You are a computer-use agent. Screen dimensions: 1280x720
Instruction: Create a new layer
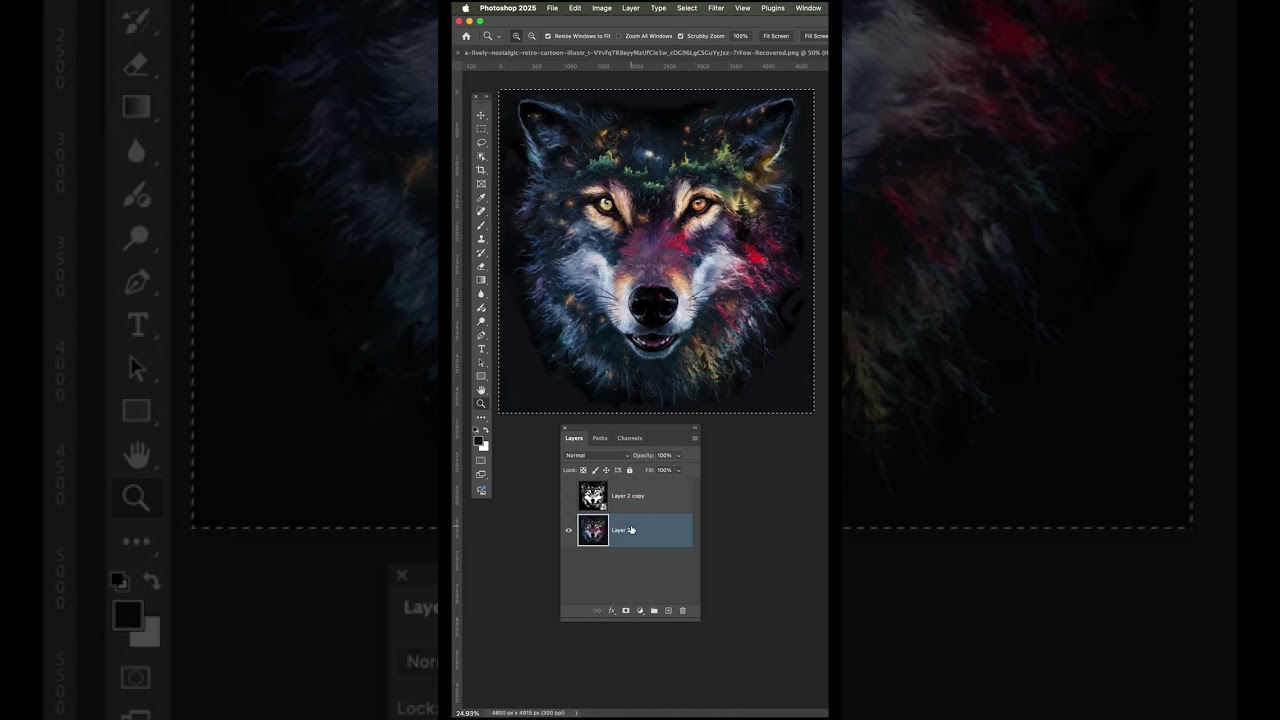pyautogui.click(x=668, y=611)
